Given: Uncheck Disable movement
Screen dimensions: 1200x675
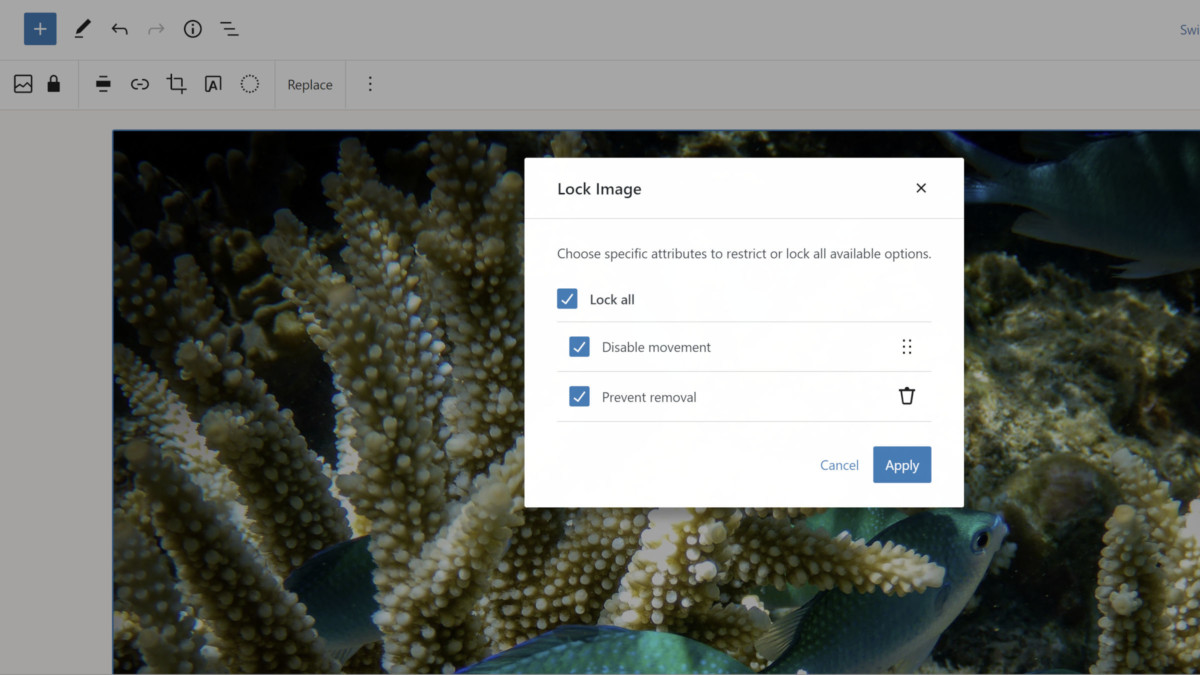Looking at the screenshot, I should pos(579,346).
